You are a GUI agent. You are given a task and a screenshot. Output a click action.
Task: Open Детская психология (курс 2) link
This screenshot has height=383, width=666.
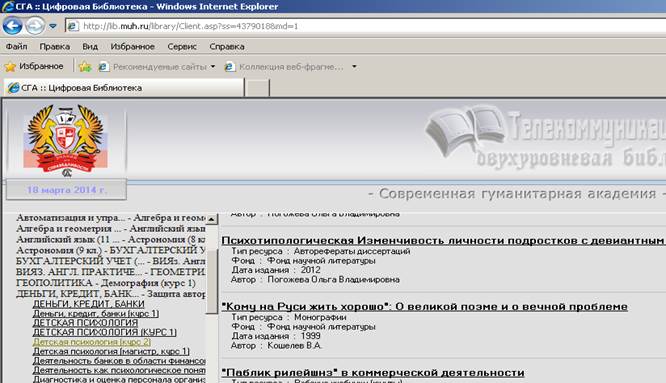click(92, 341)
